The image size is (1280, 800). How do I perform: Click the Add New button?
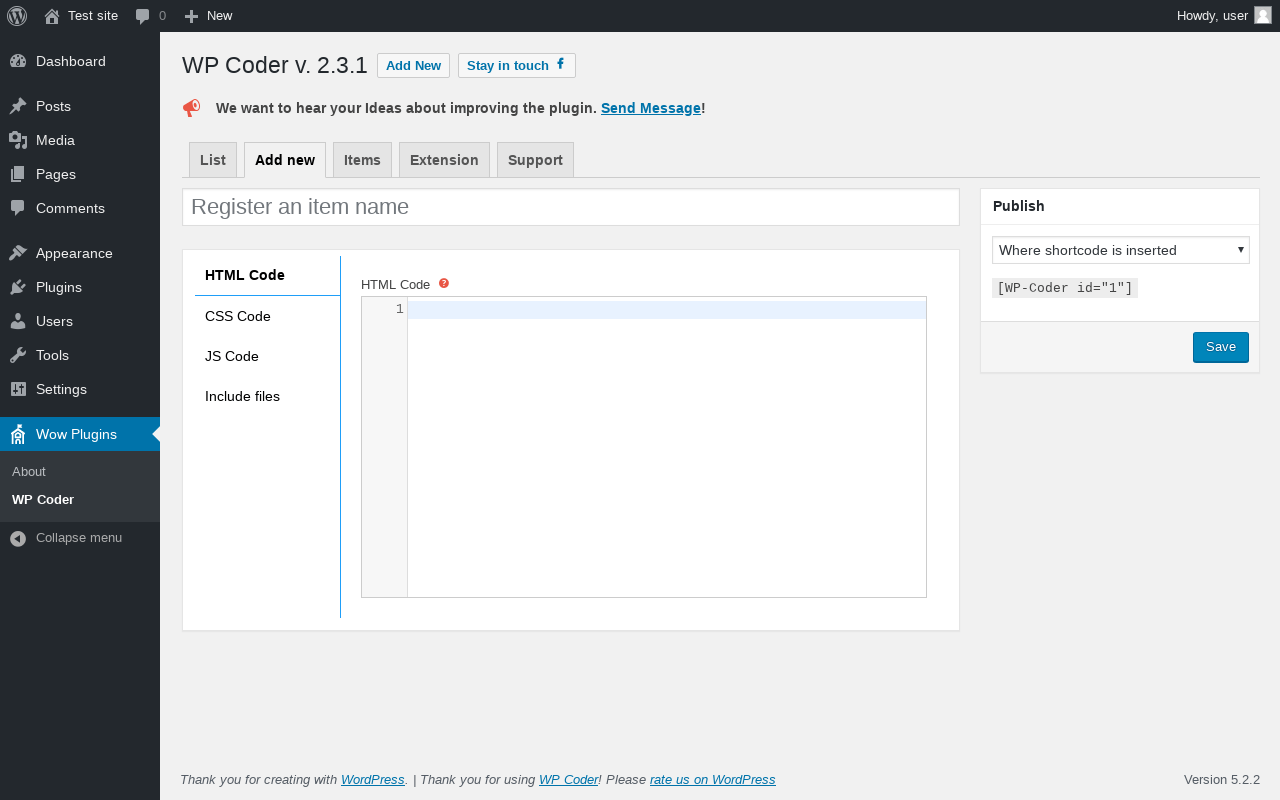coord(413,65)
